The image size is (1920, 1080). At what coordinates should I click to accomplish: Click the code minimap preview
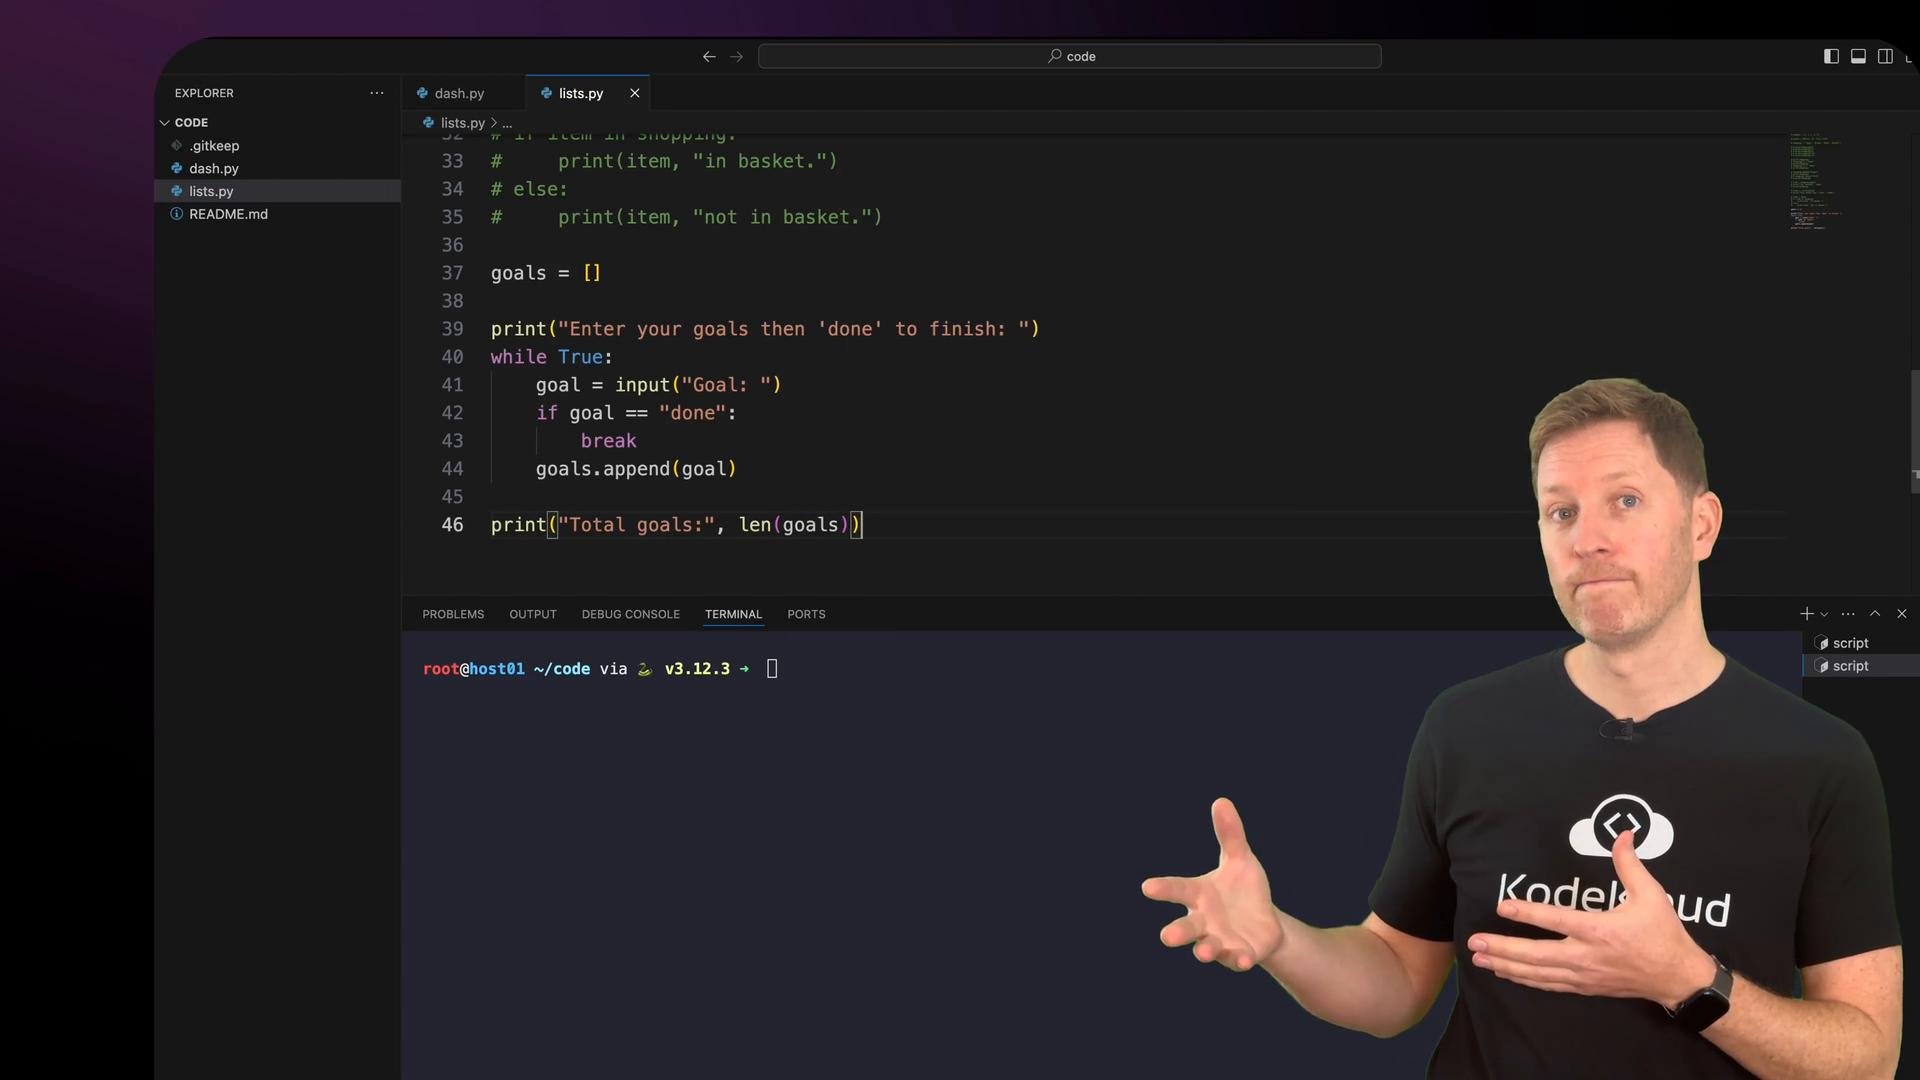pyautogui.click(x=1815, y=180)
